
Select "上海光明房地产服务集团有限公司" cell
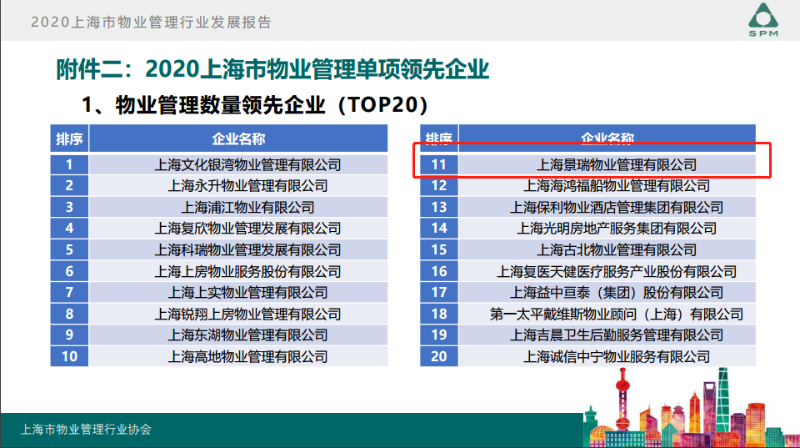tap(607, 228)
